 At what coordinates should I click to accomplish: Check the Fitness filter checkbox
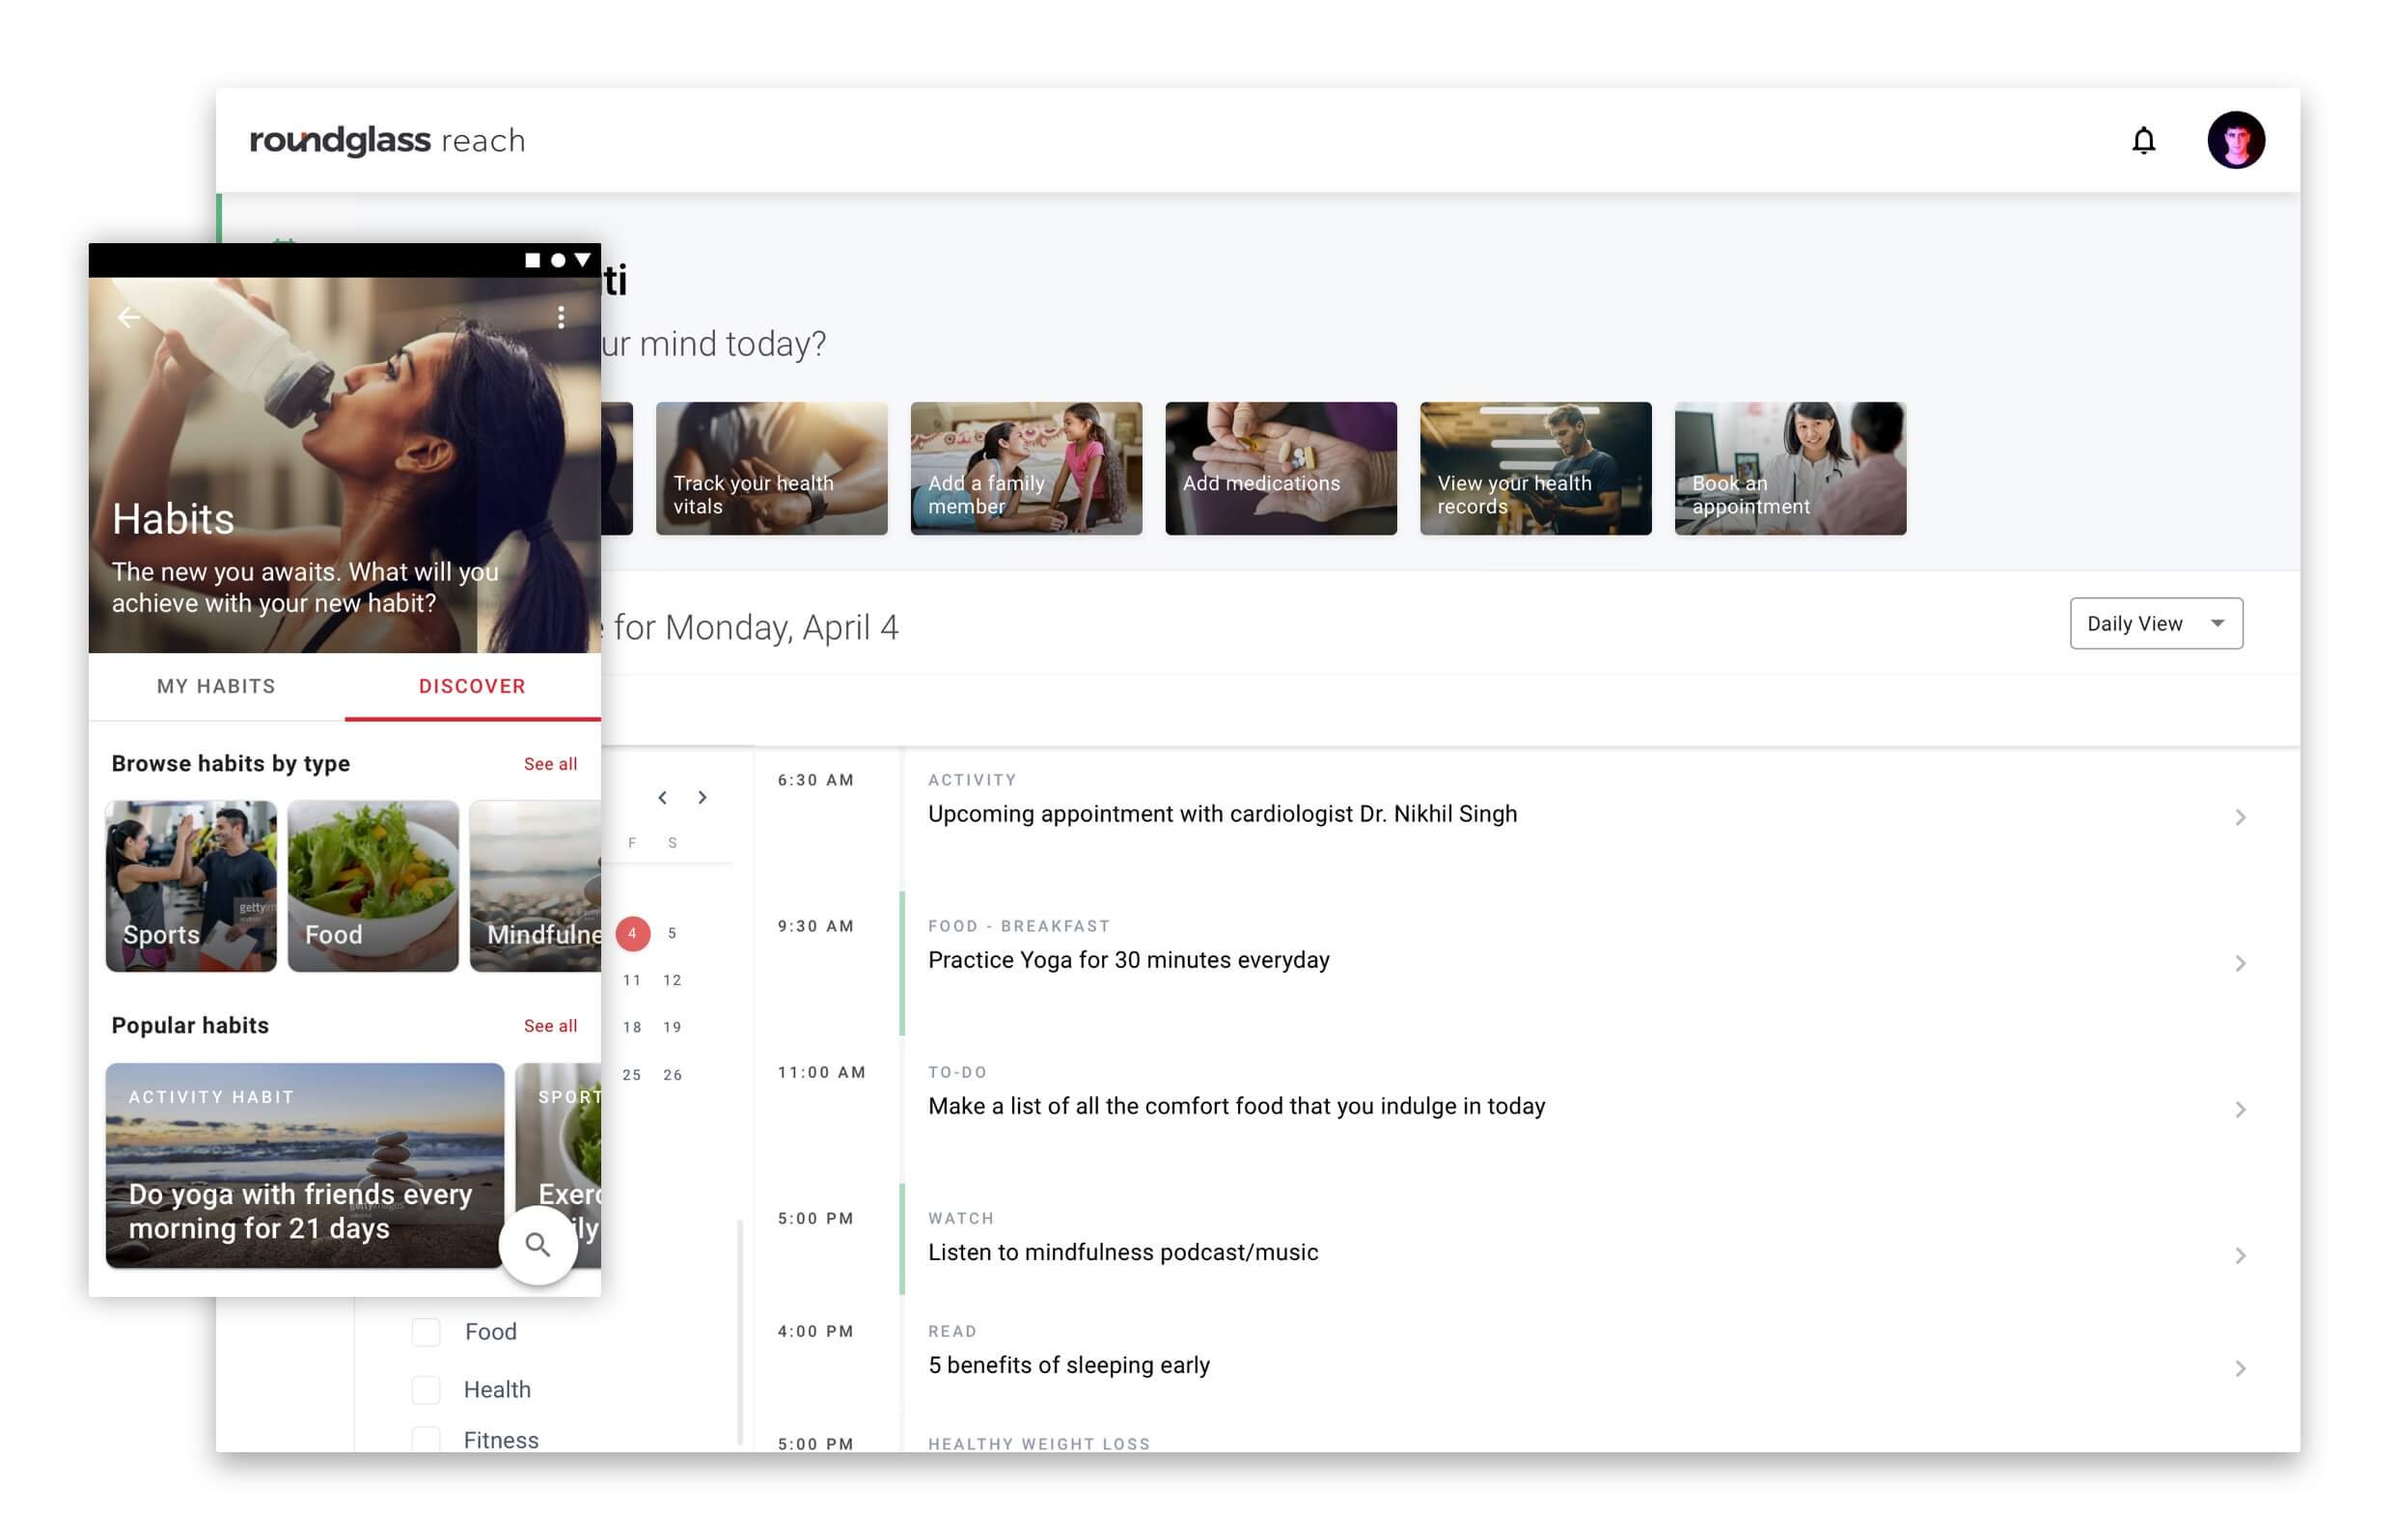(x=426, y=1439)
